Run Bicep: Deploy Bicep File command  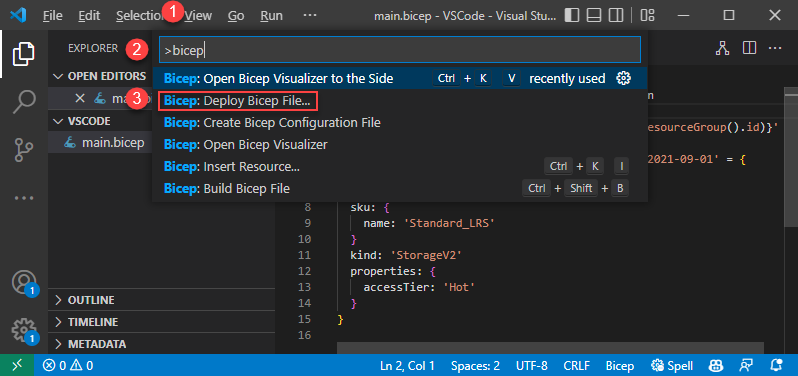pyautogui.click(x=400, y=101)
